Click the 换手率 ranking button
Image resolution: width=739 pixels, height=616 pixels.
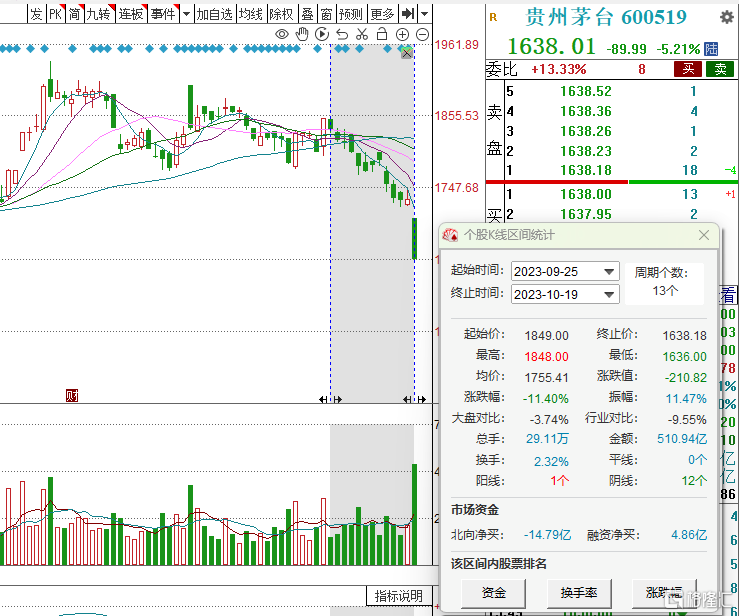[579, 593]
